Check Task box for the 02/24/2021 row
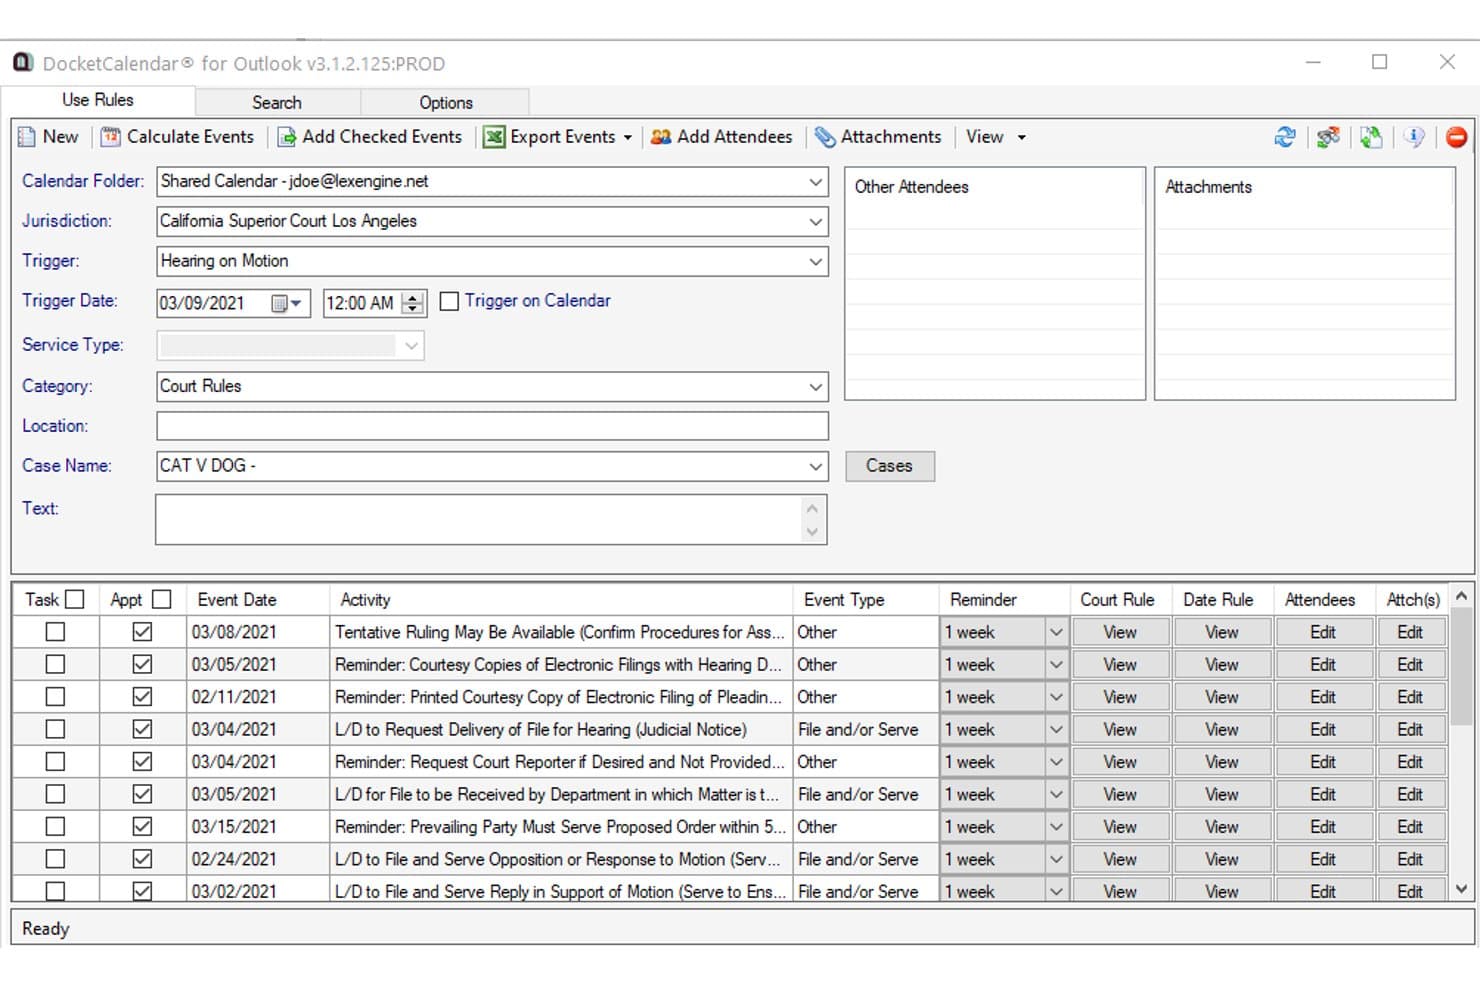Viewport: 1480px width, 987px height. [55, 859]
